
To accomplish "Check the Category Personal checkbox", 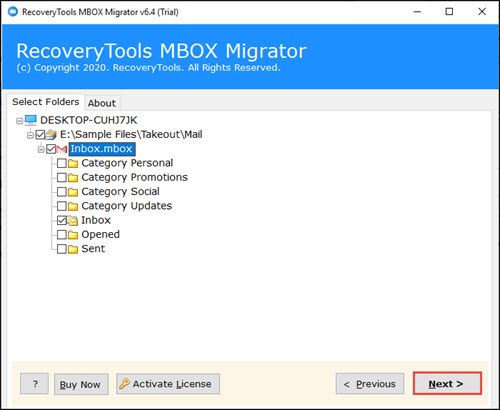I will point(62,163).
